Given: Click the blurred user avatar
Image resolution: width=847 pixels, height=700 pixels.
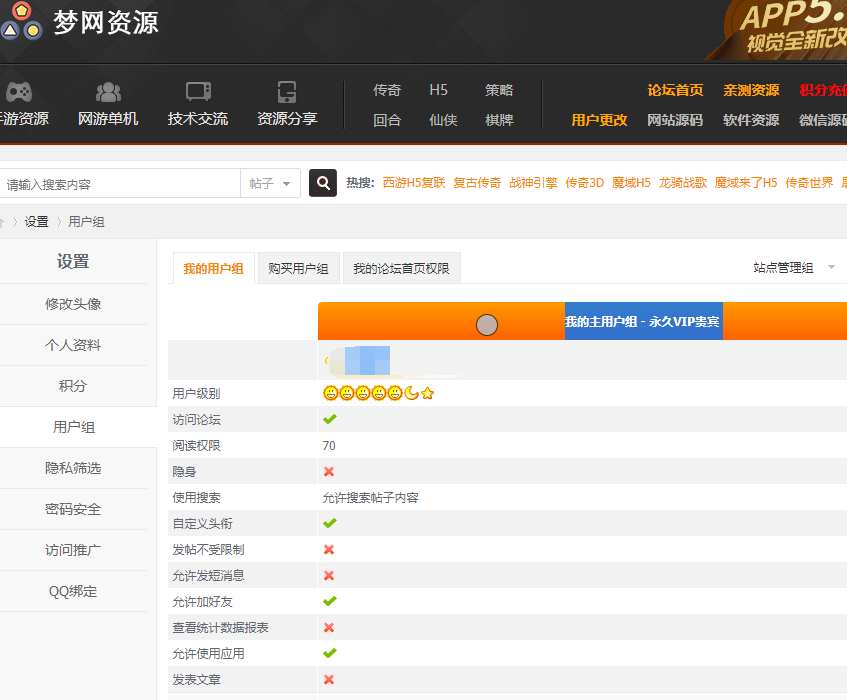Looking at the screenshot, I should (359, 360).
